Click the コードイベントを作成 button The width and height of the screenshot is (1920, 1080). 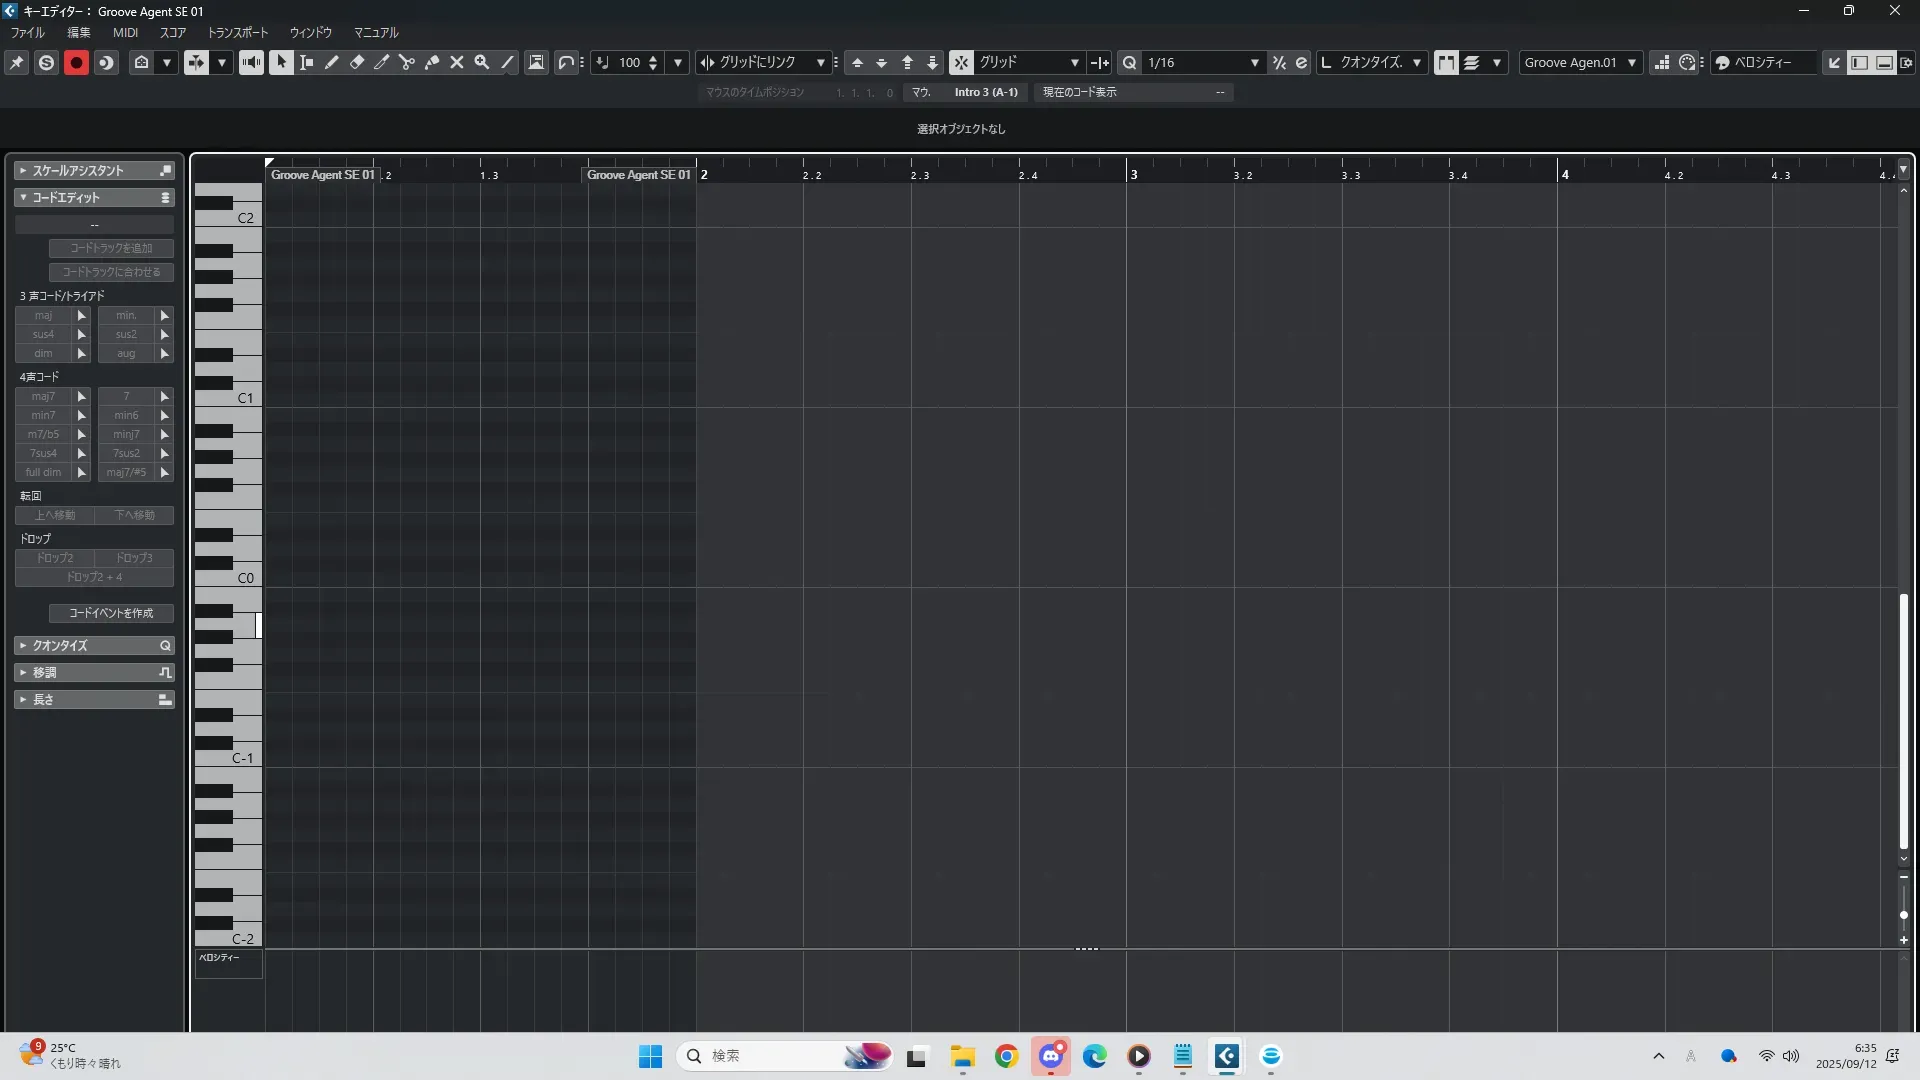pyautogui.click(x=111, y=613)
